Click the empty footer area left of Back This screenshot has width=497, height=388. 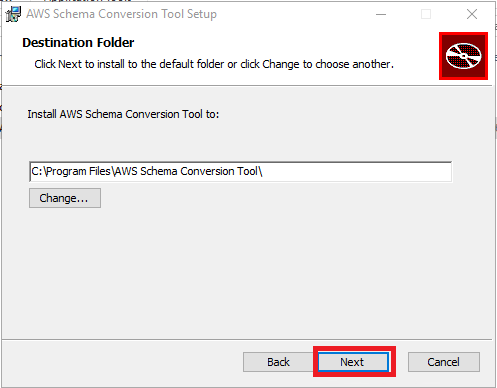pos(122,363)
